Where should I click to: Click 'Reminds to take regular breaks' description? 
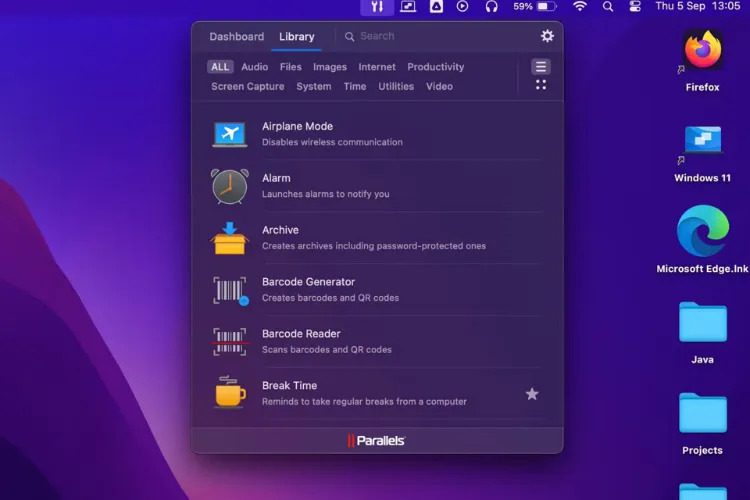click(364, 401)
